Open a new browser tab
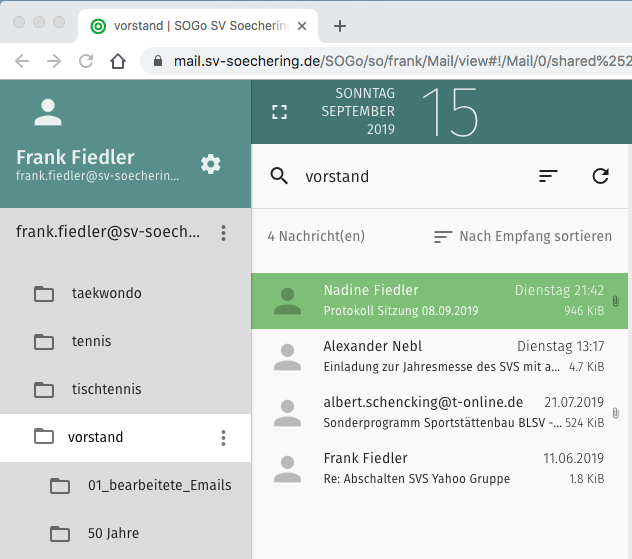The height and width of the screenshot is (559, 632). [x=340, y=26]
